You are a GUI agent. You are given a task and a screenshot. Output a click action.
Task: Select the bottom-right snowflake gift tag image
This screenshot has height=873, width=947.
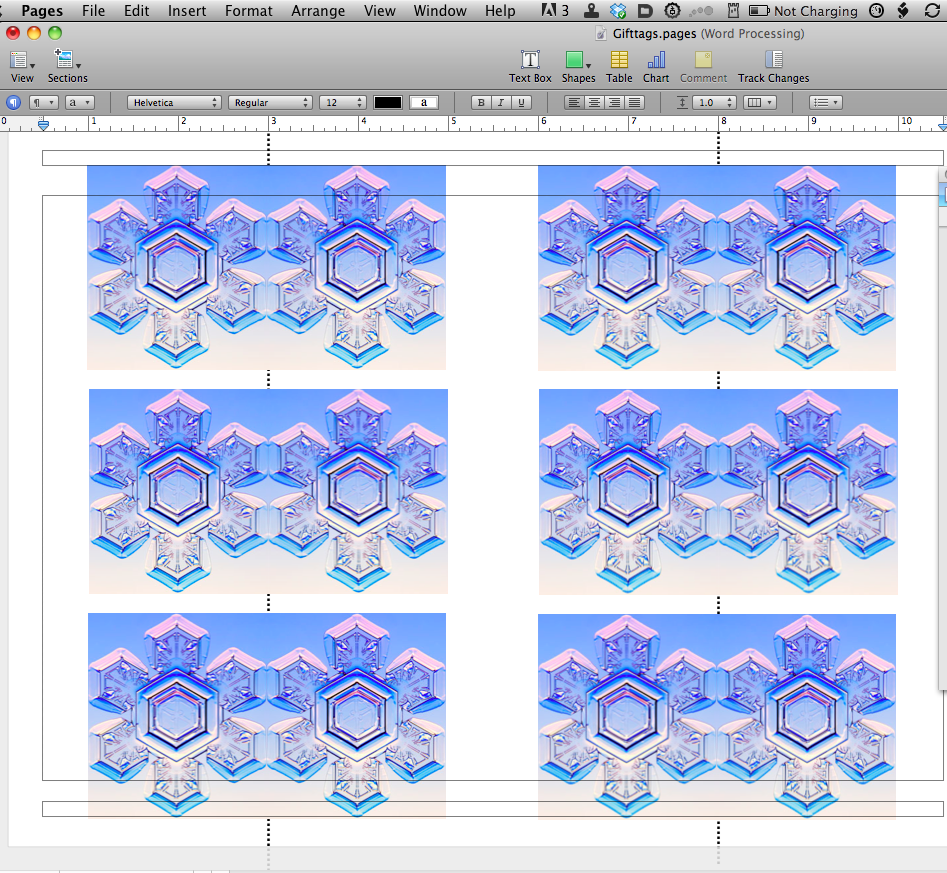pos(717,716)
